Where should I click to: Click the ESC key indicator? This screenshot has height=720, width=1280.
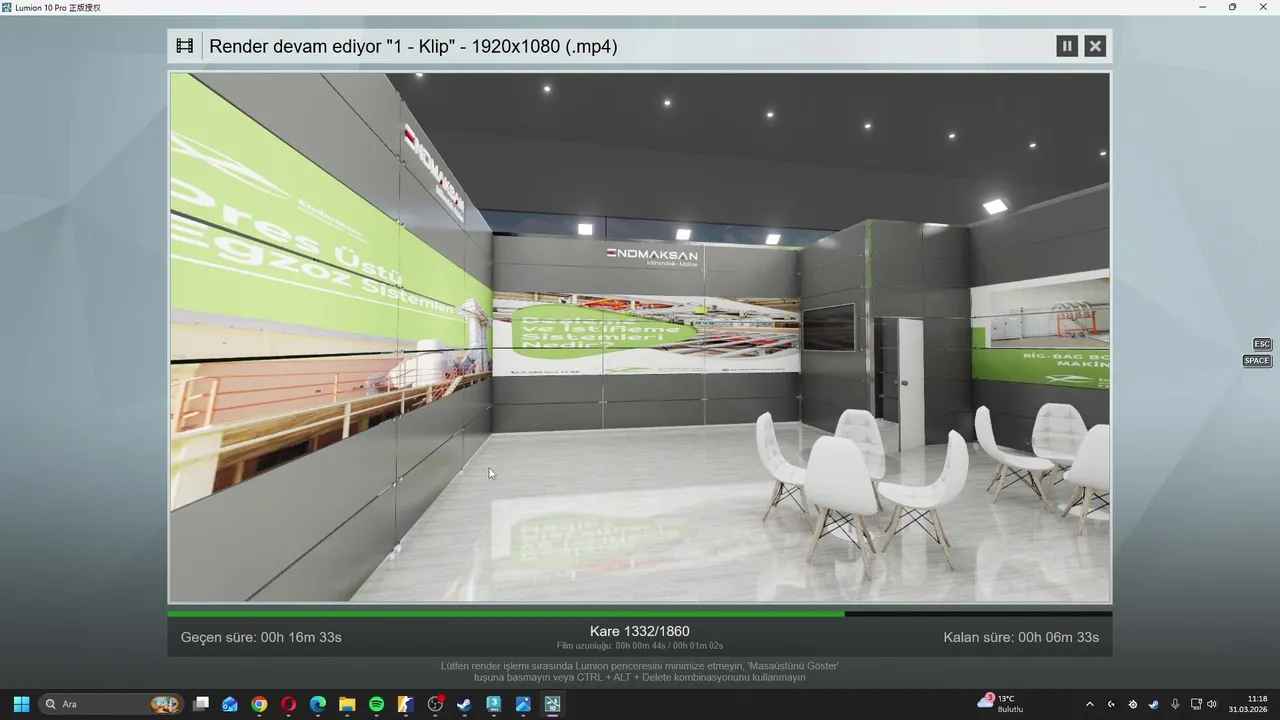coord(1262,344)
